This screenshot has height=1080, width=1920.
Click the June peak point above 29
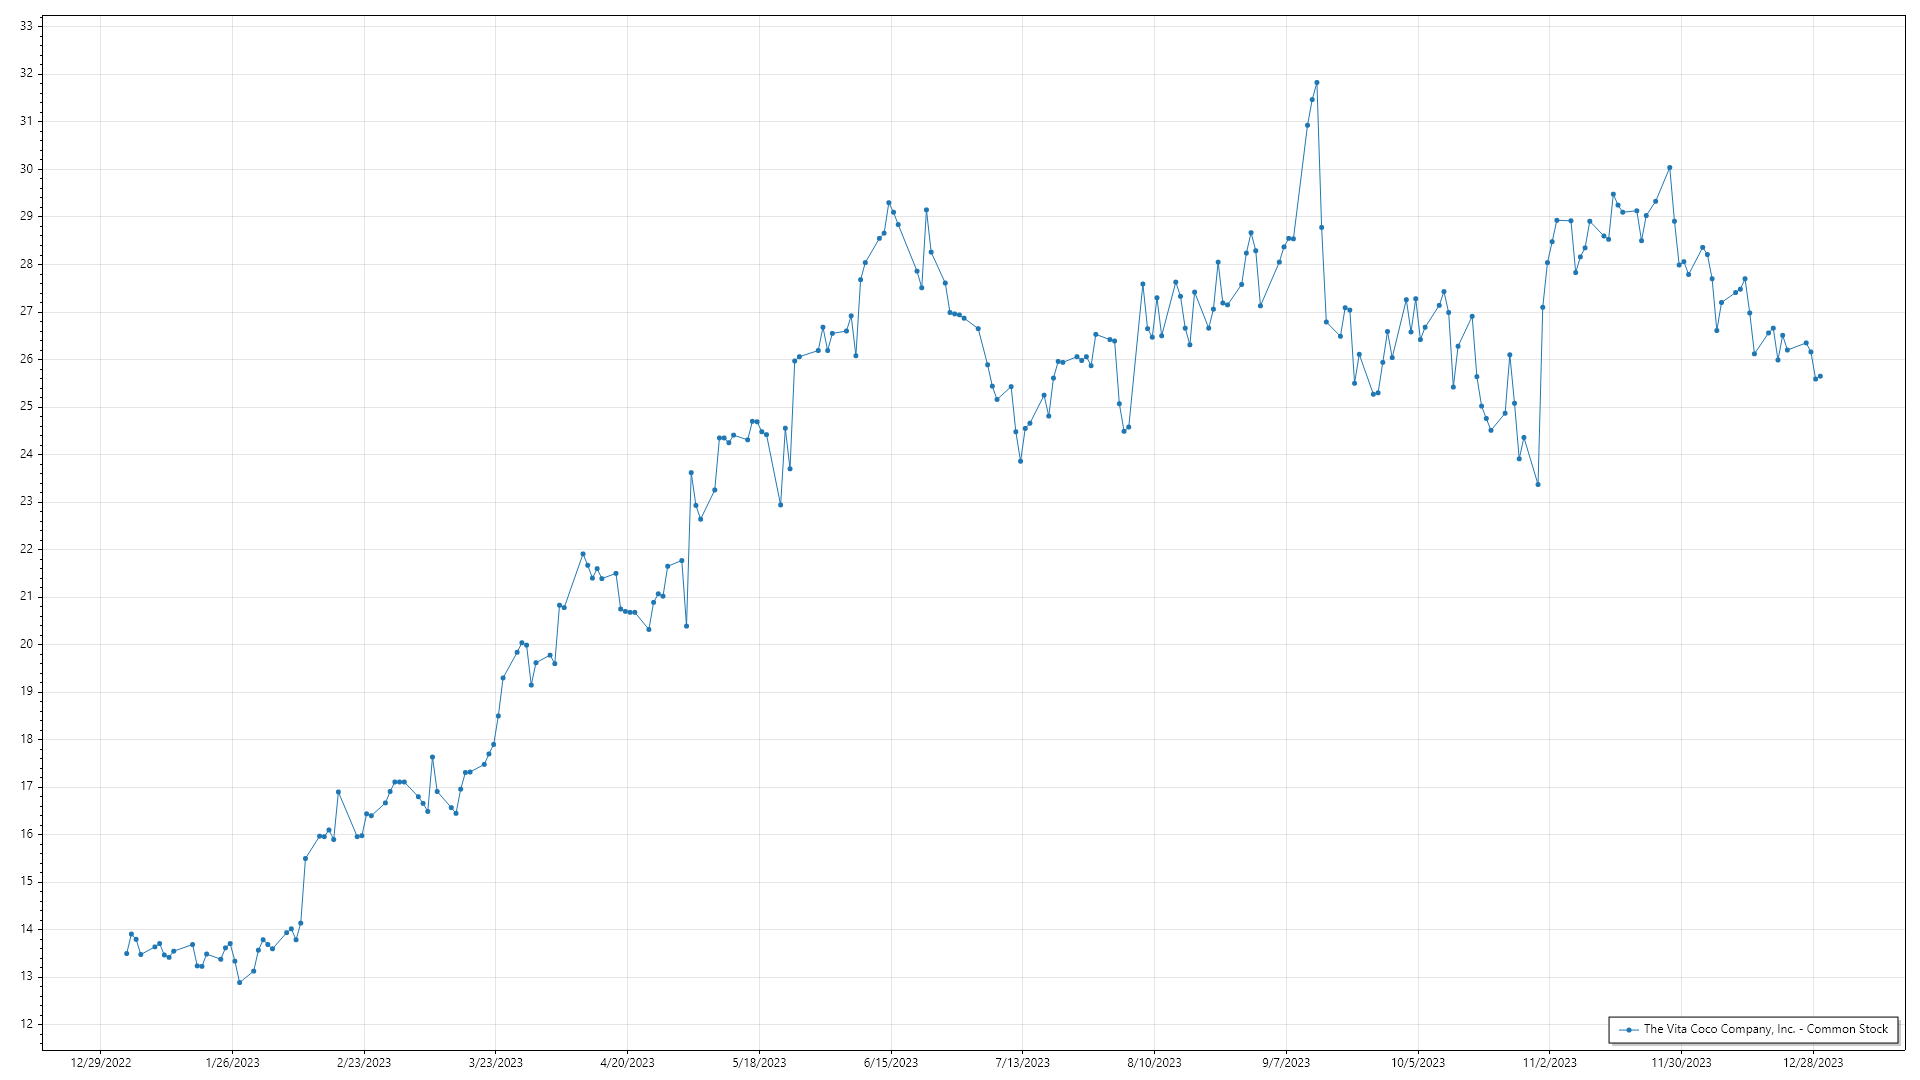tap(888, 203)
